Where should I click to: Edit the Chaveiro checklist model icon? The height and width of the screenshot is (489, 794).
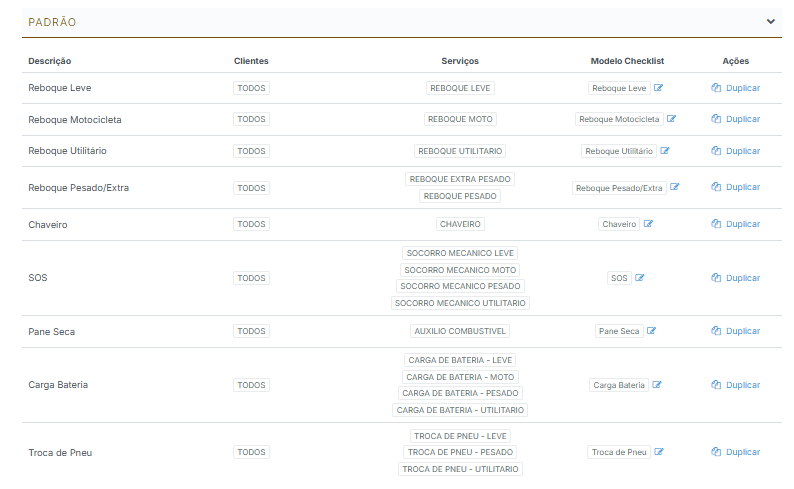point(648,224)
